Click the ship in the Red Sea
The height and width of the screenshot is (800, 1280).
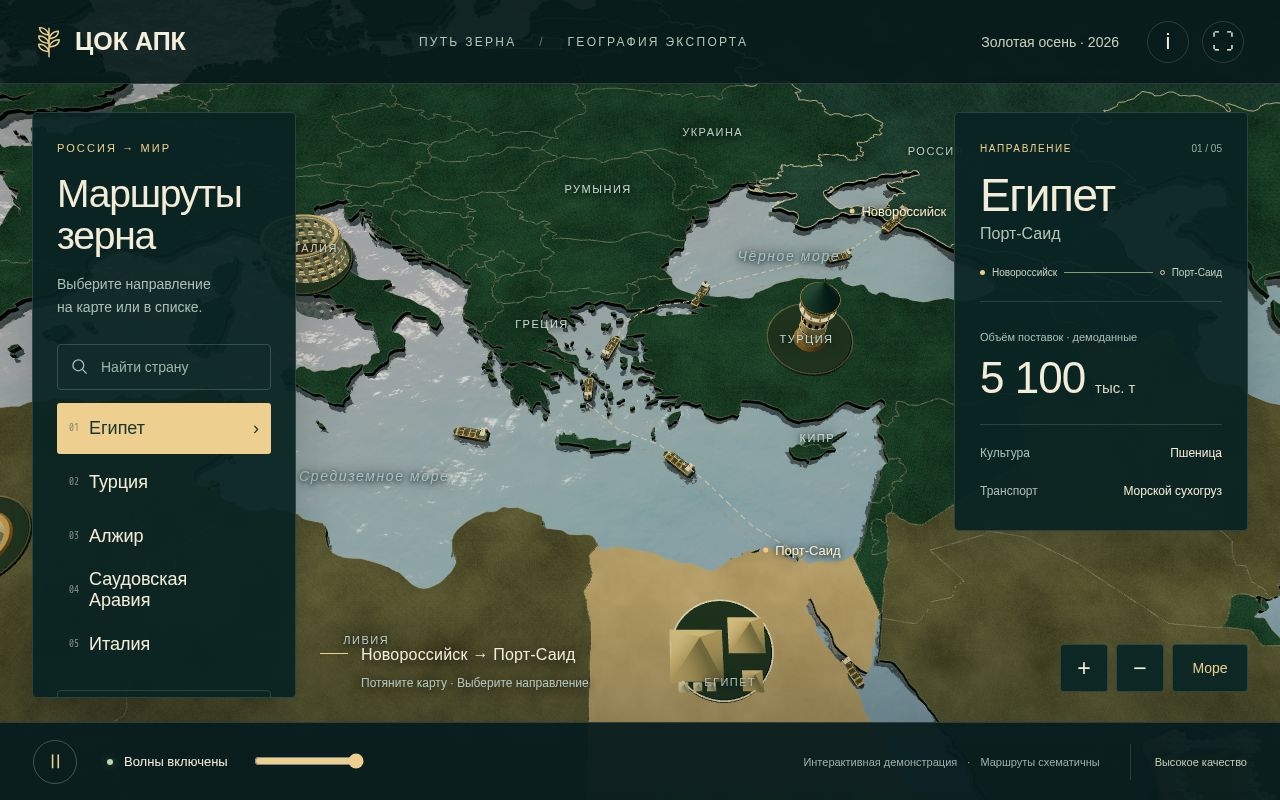pos(852,672)
